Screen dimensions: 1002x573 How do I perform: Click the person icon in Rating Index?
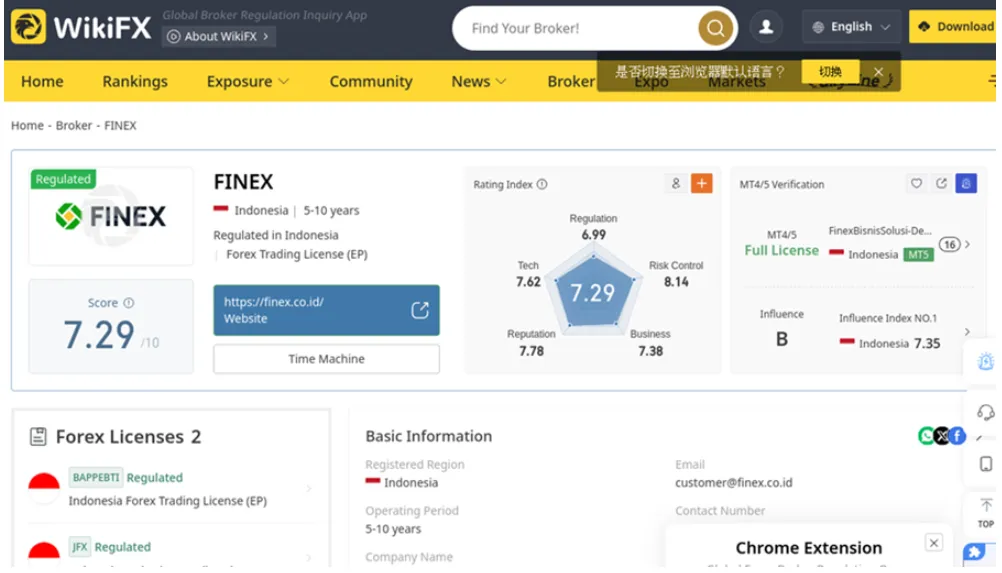(x=675, y=183)
